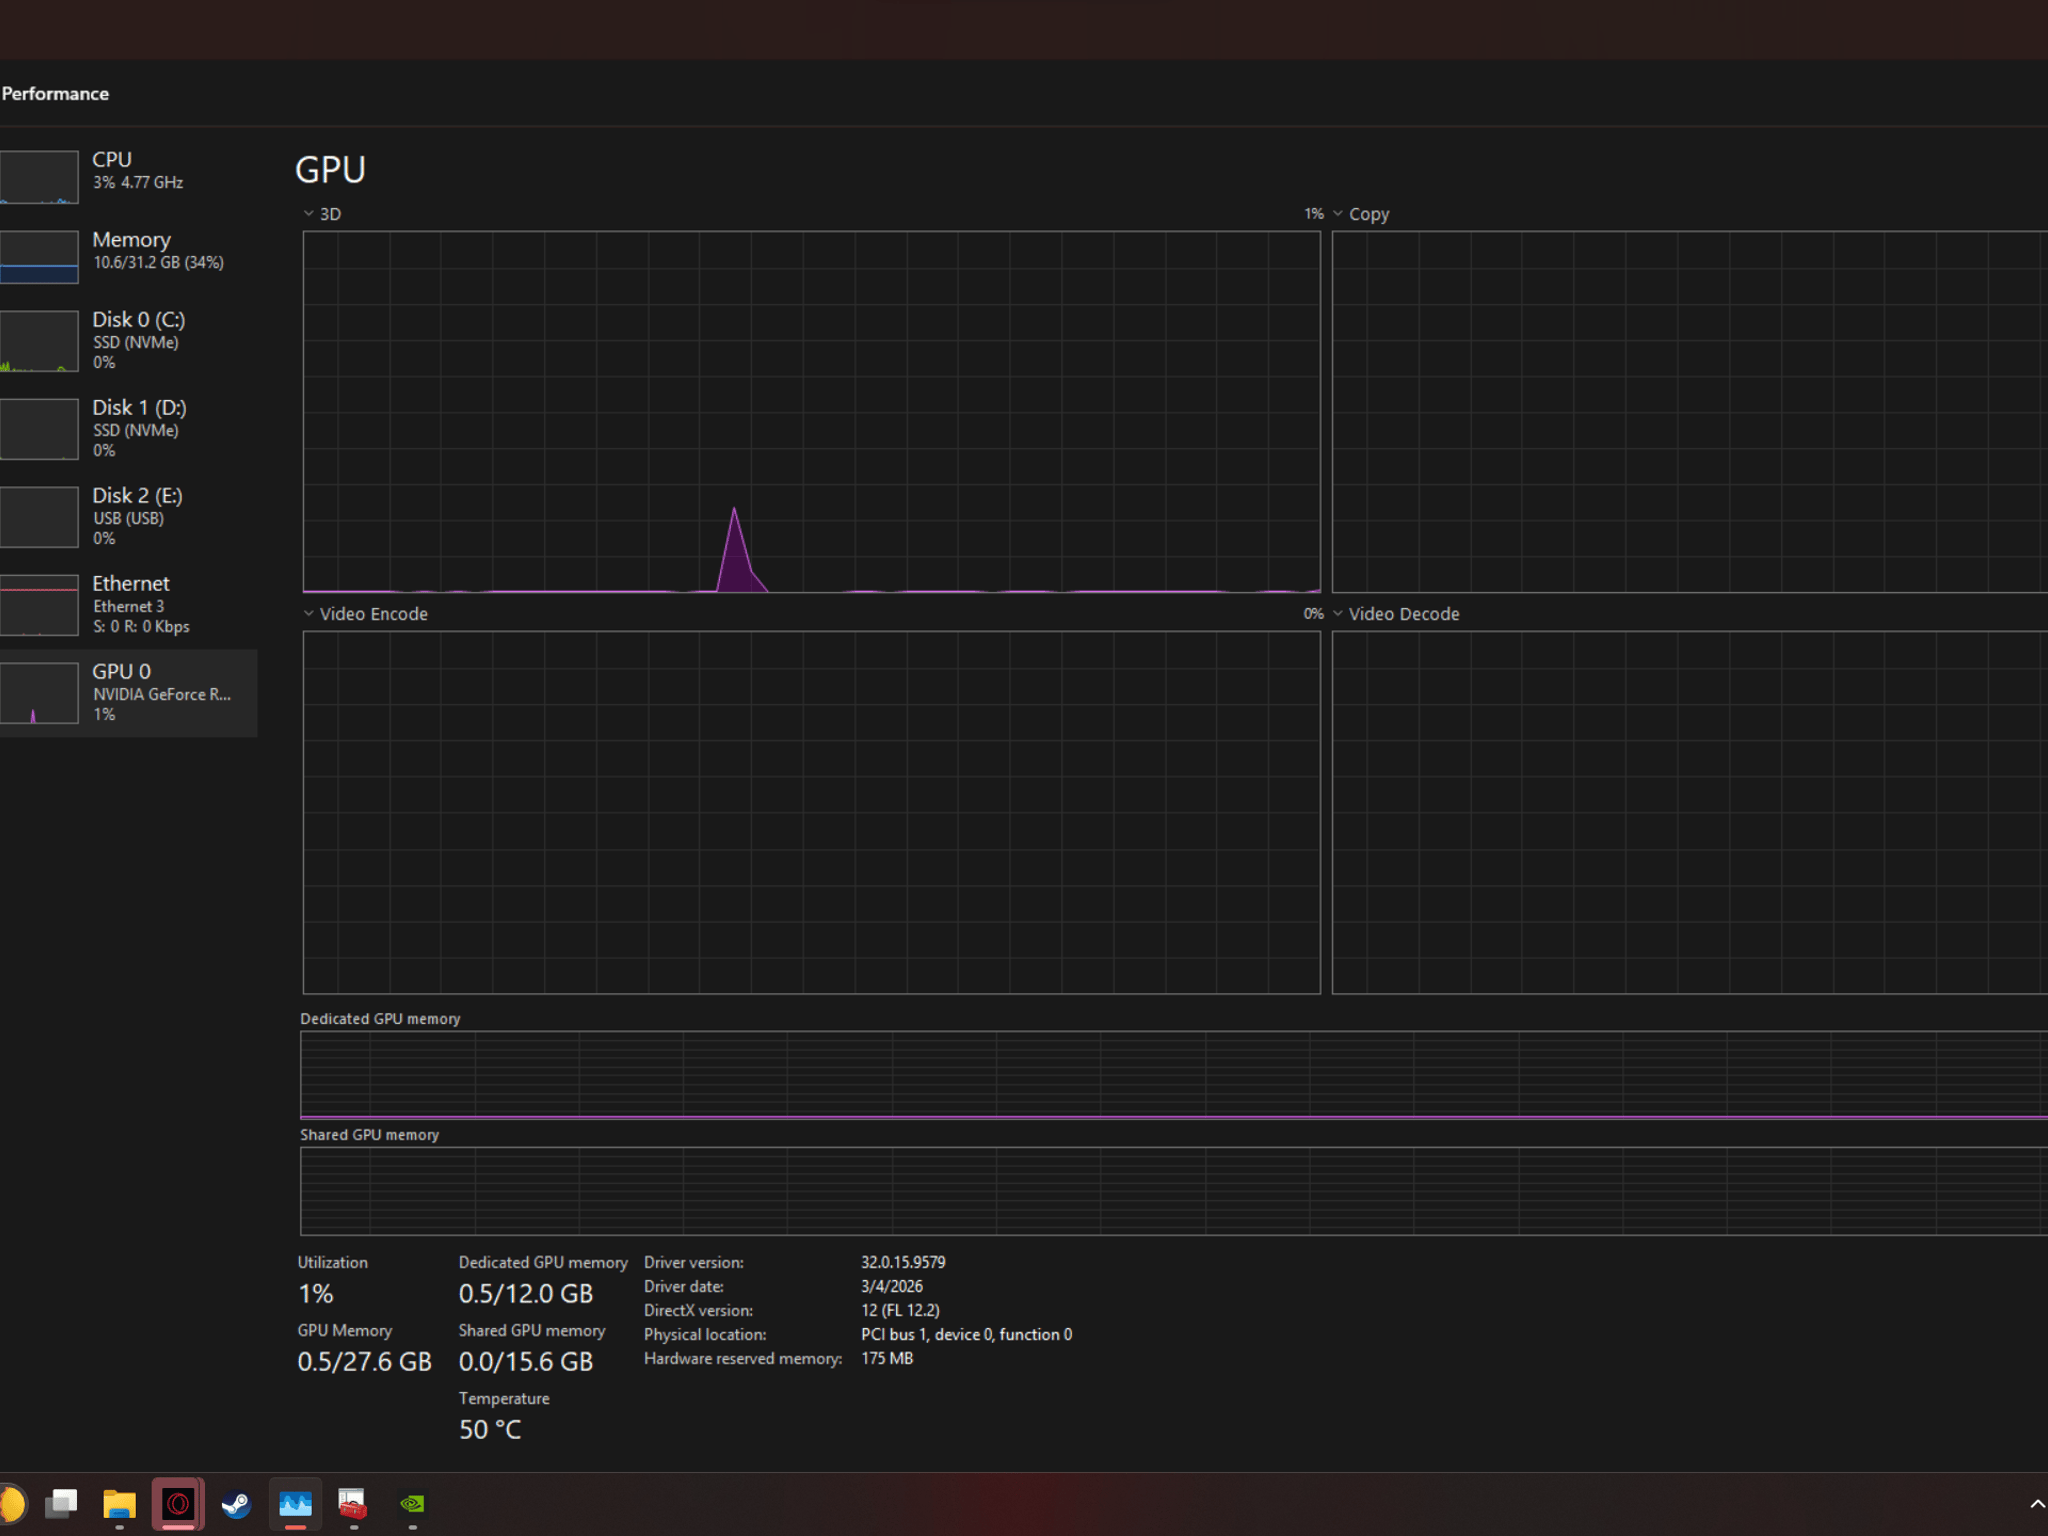This screenshot has width=2048, height=1536.
Task: Open File Explorer from the taskbar
Action: [x=119, y=1503]
